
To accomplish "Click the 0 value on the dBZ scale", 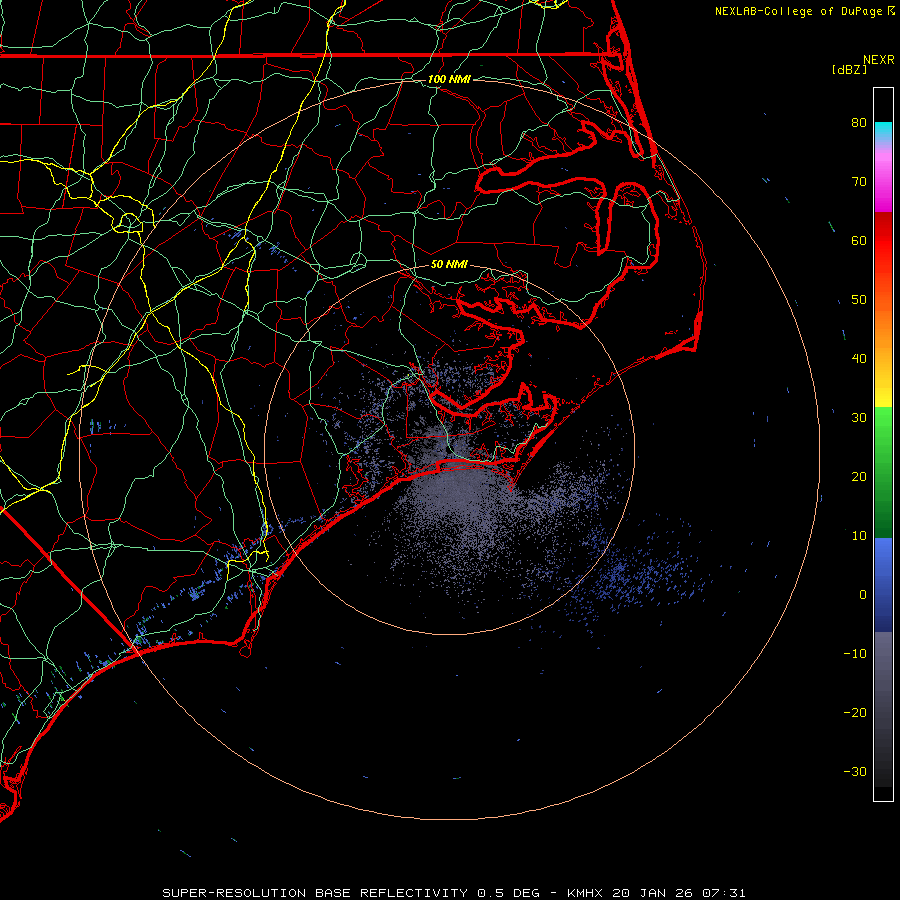I will (863, 595).
